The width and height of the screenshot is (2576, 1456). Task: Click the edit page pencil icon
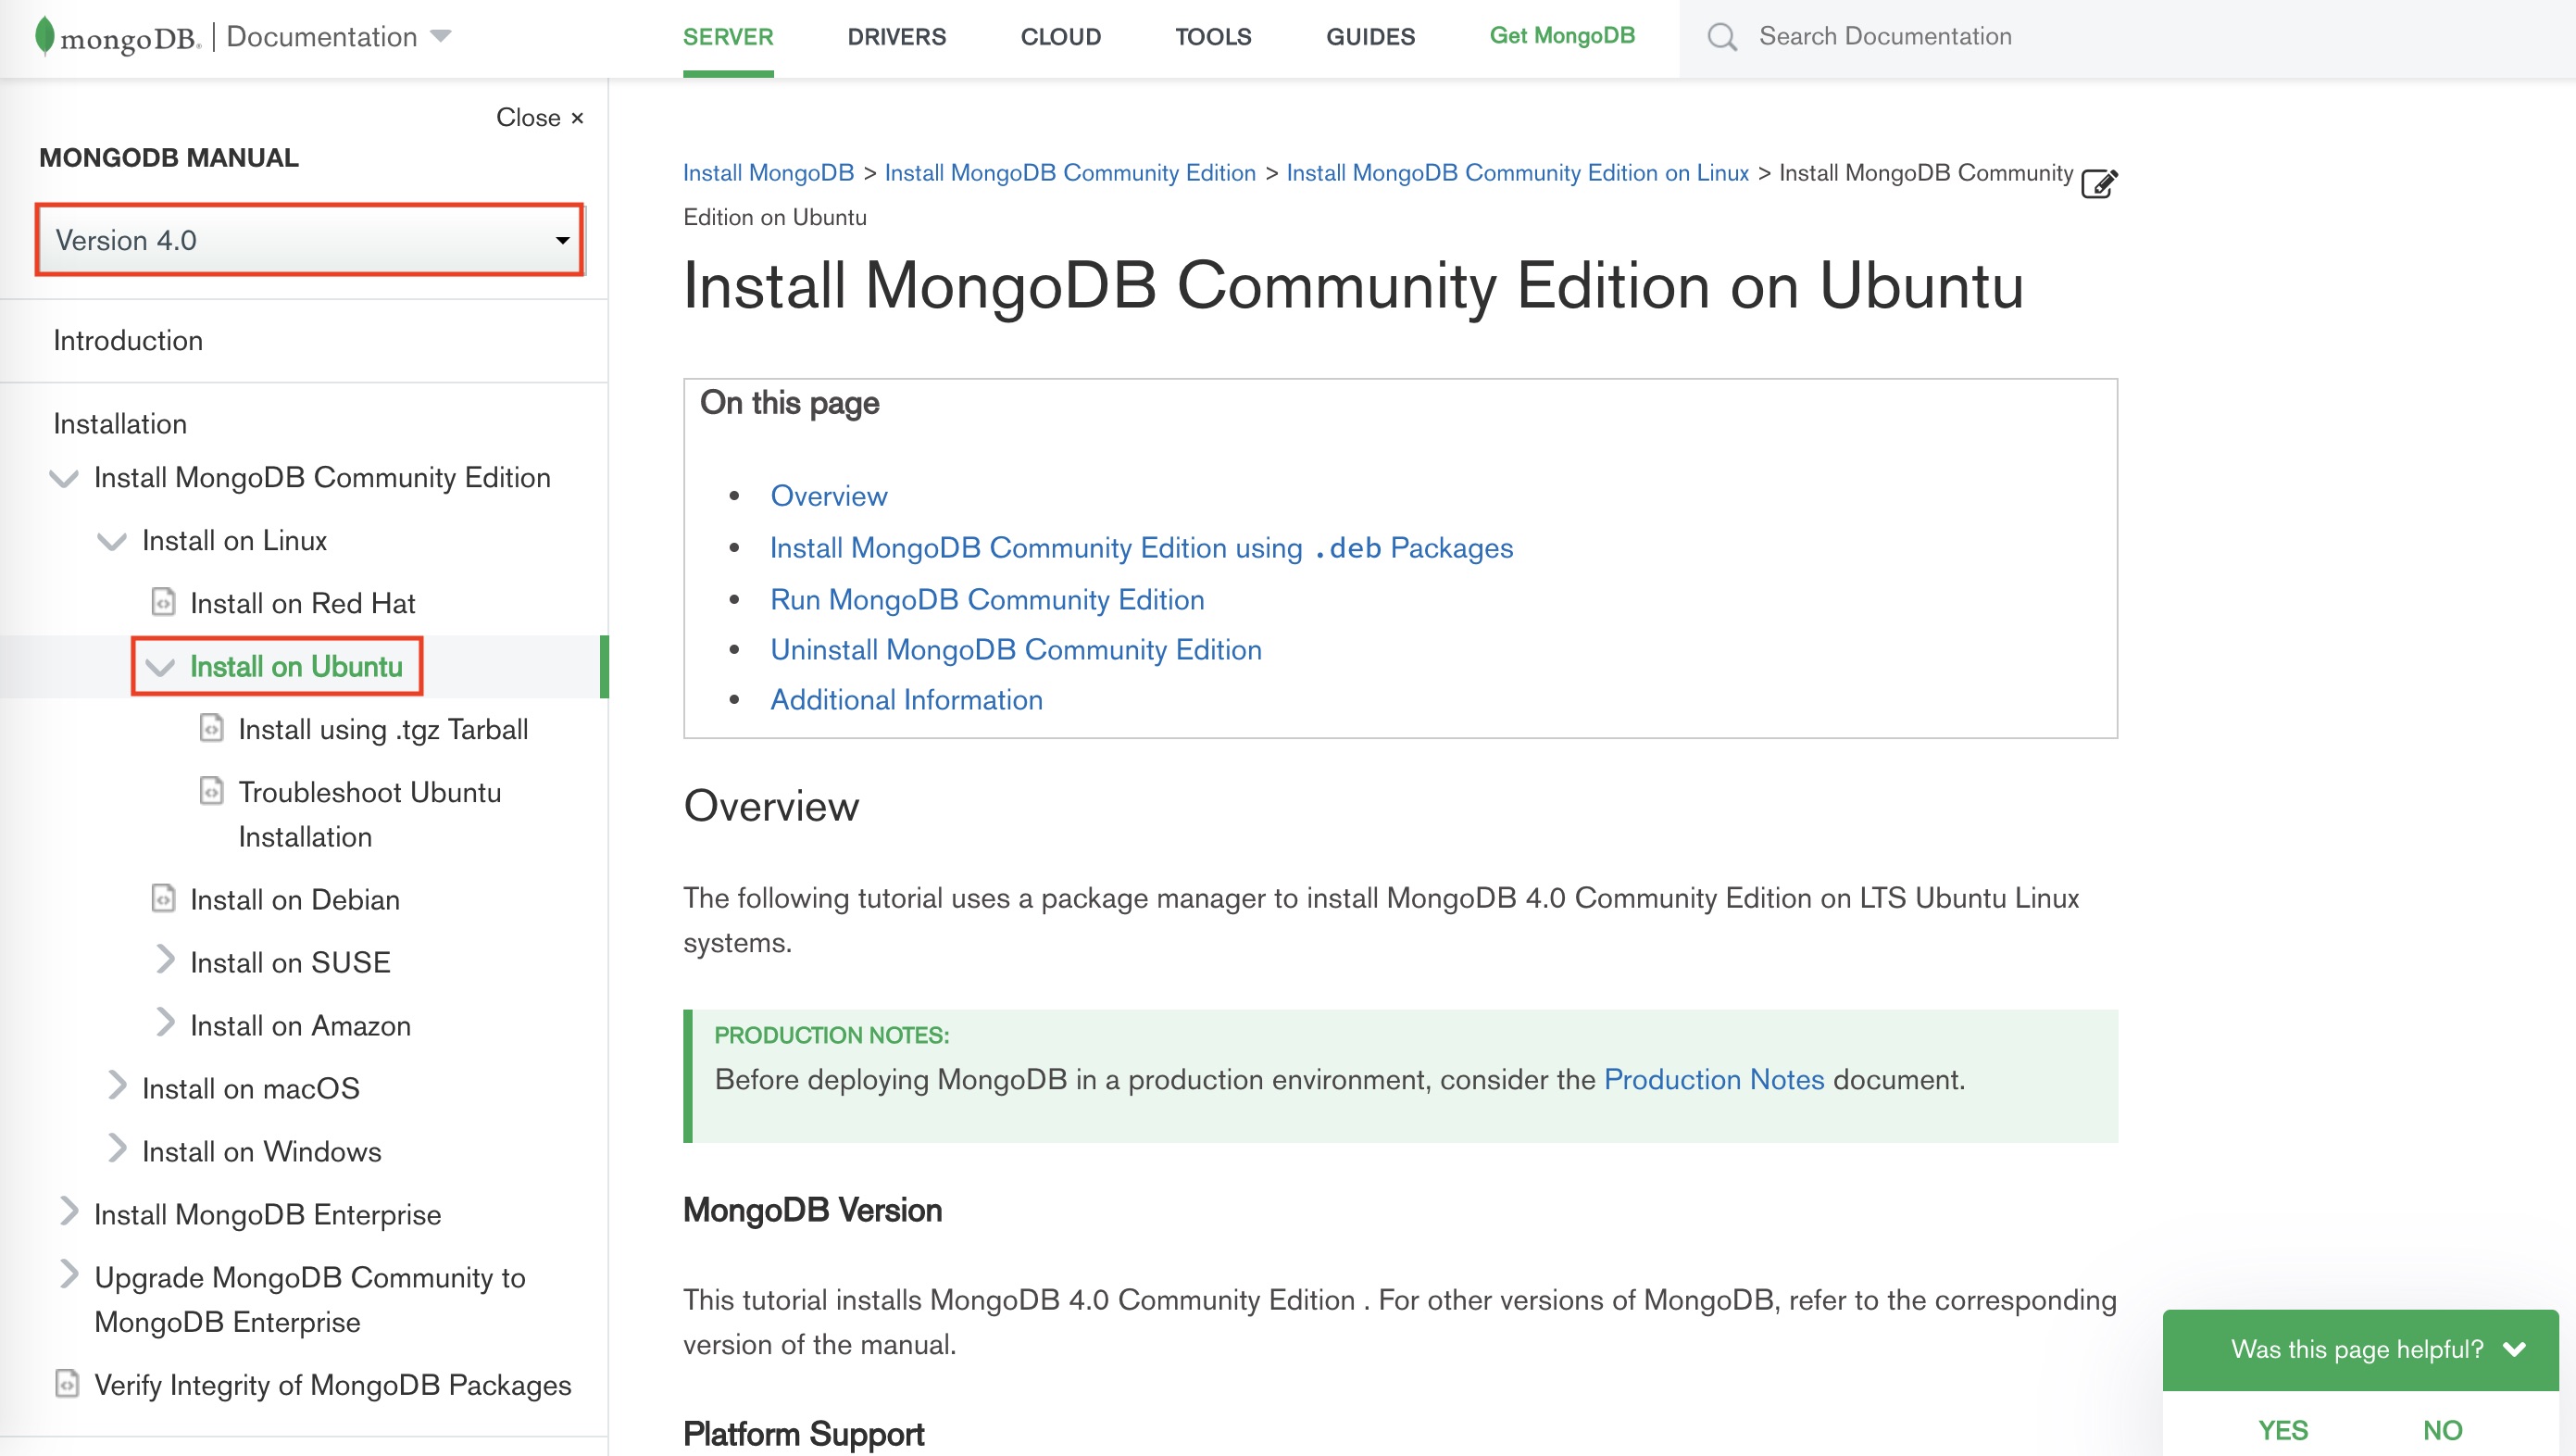coord(2098,184)
